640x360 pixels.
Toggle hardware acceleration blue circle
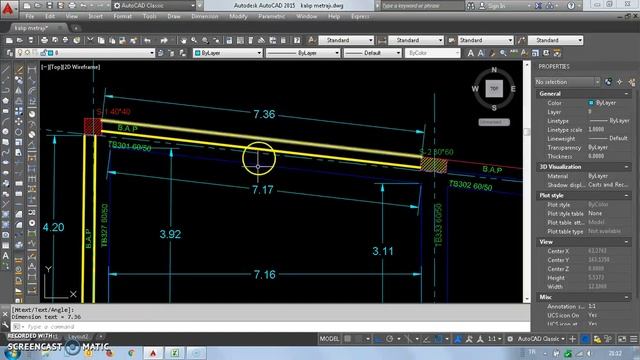(585, 339)
